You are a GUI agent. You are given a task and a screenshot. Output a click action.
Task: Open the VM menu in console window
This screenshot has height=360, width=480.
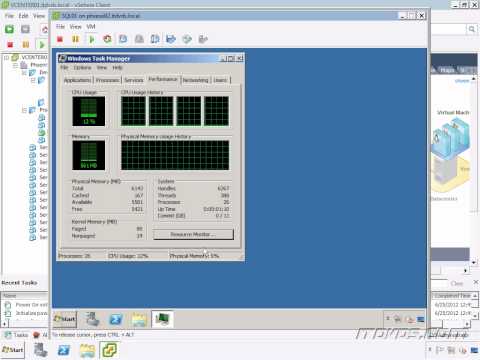[91, 27]
